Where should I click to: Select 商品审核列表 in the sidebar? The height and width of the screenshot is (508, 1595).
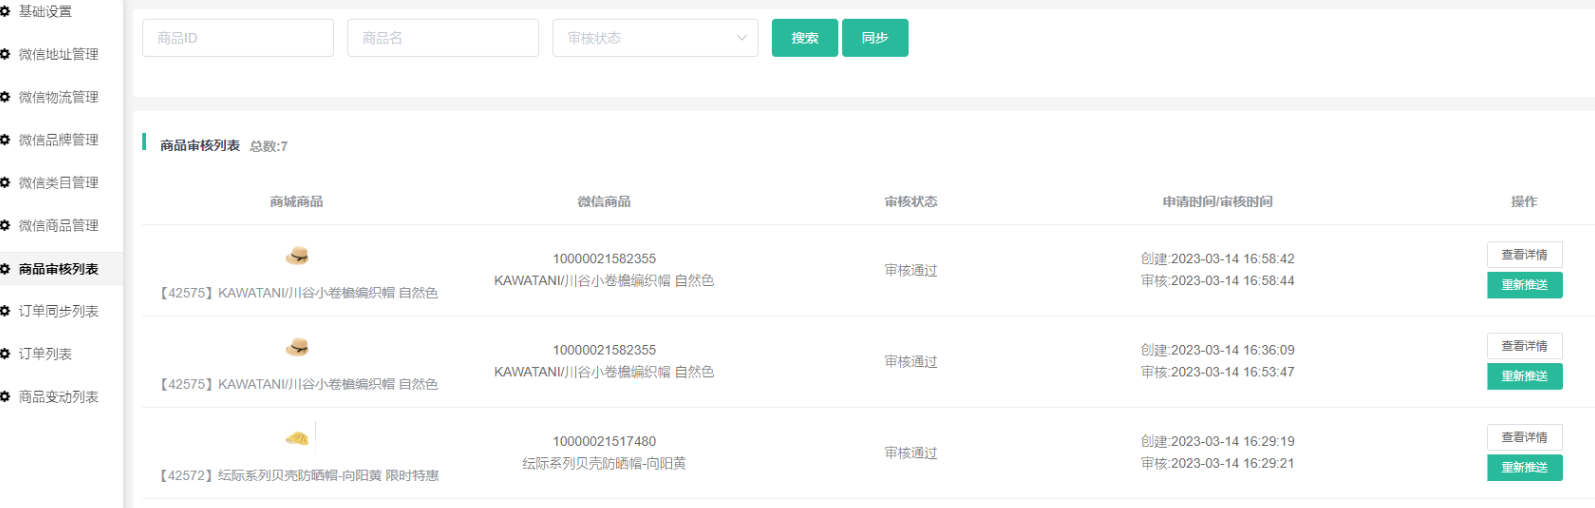[58, 269]
